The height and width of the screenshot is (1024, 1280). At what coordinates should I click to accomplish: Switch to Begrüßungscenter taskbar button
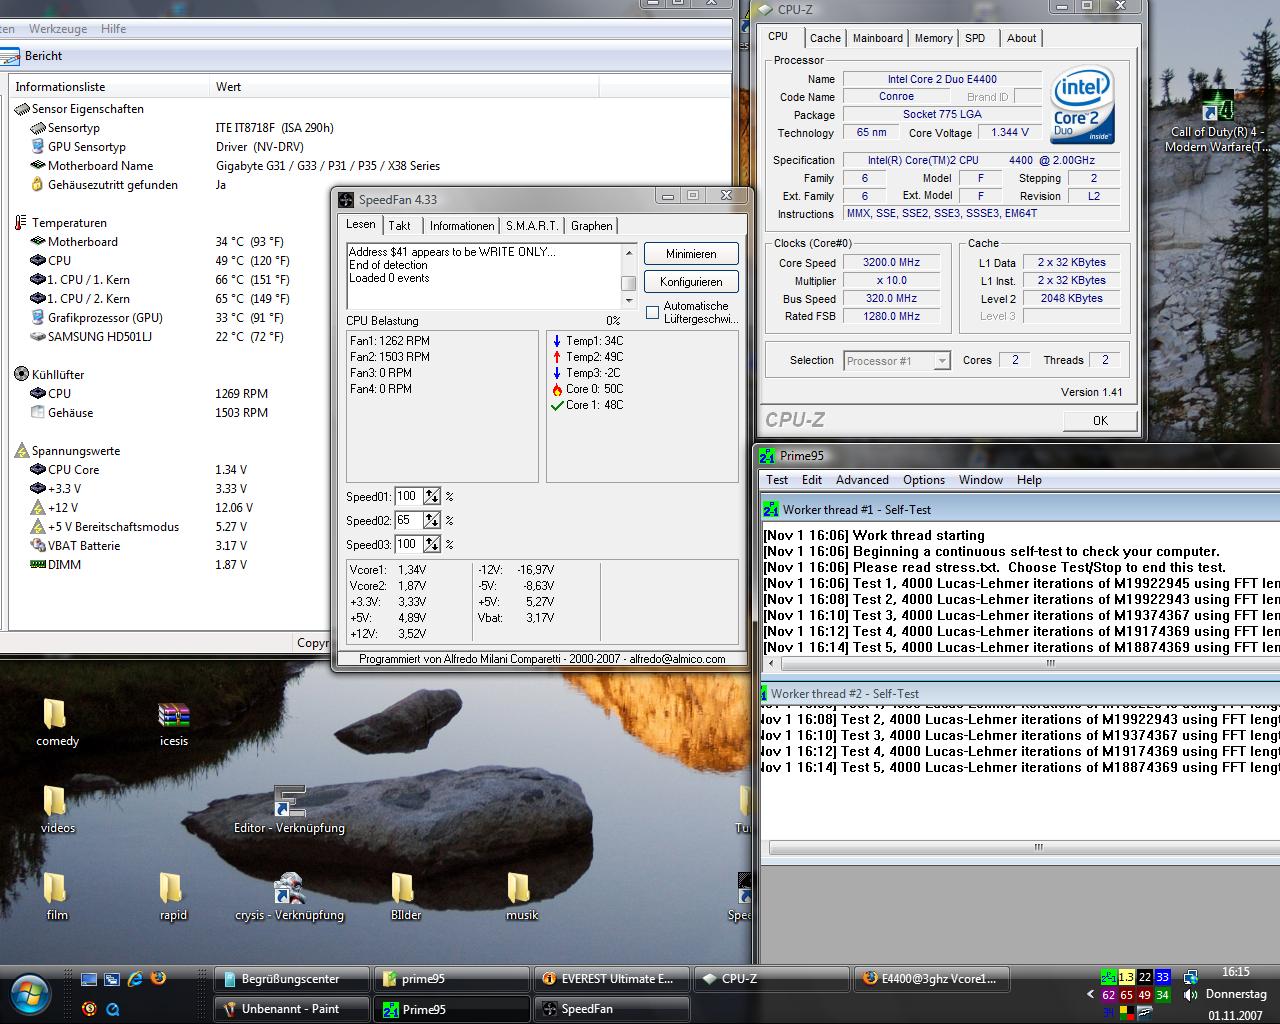click(291, 979)
